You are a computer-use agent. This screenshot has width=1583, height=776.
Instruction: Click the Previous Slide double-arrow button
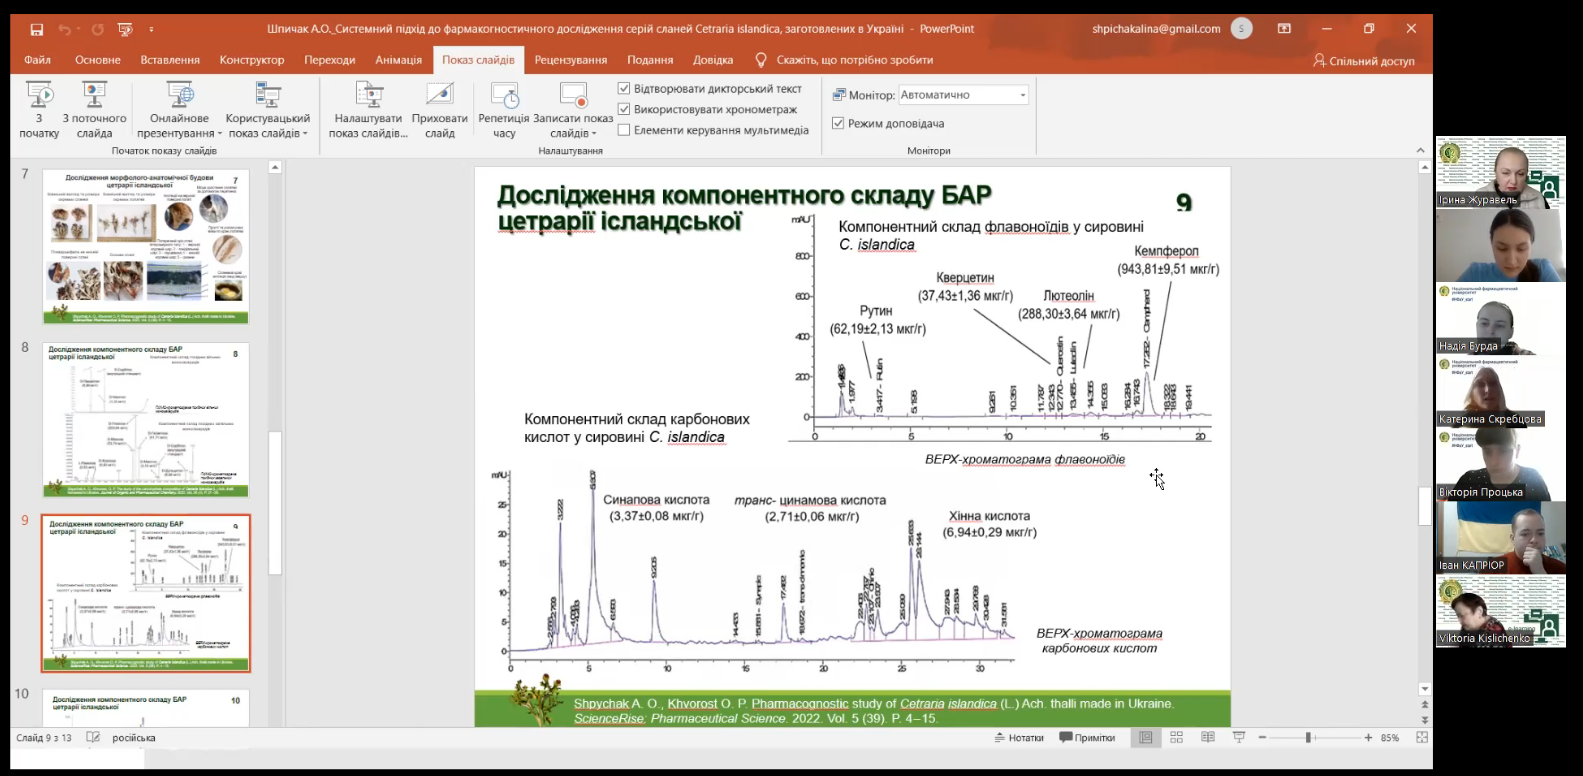pyautogui.click(x=1425, y=705)
